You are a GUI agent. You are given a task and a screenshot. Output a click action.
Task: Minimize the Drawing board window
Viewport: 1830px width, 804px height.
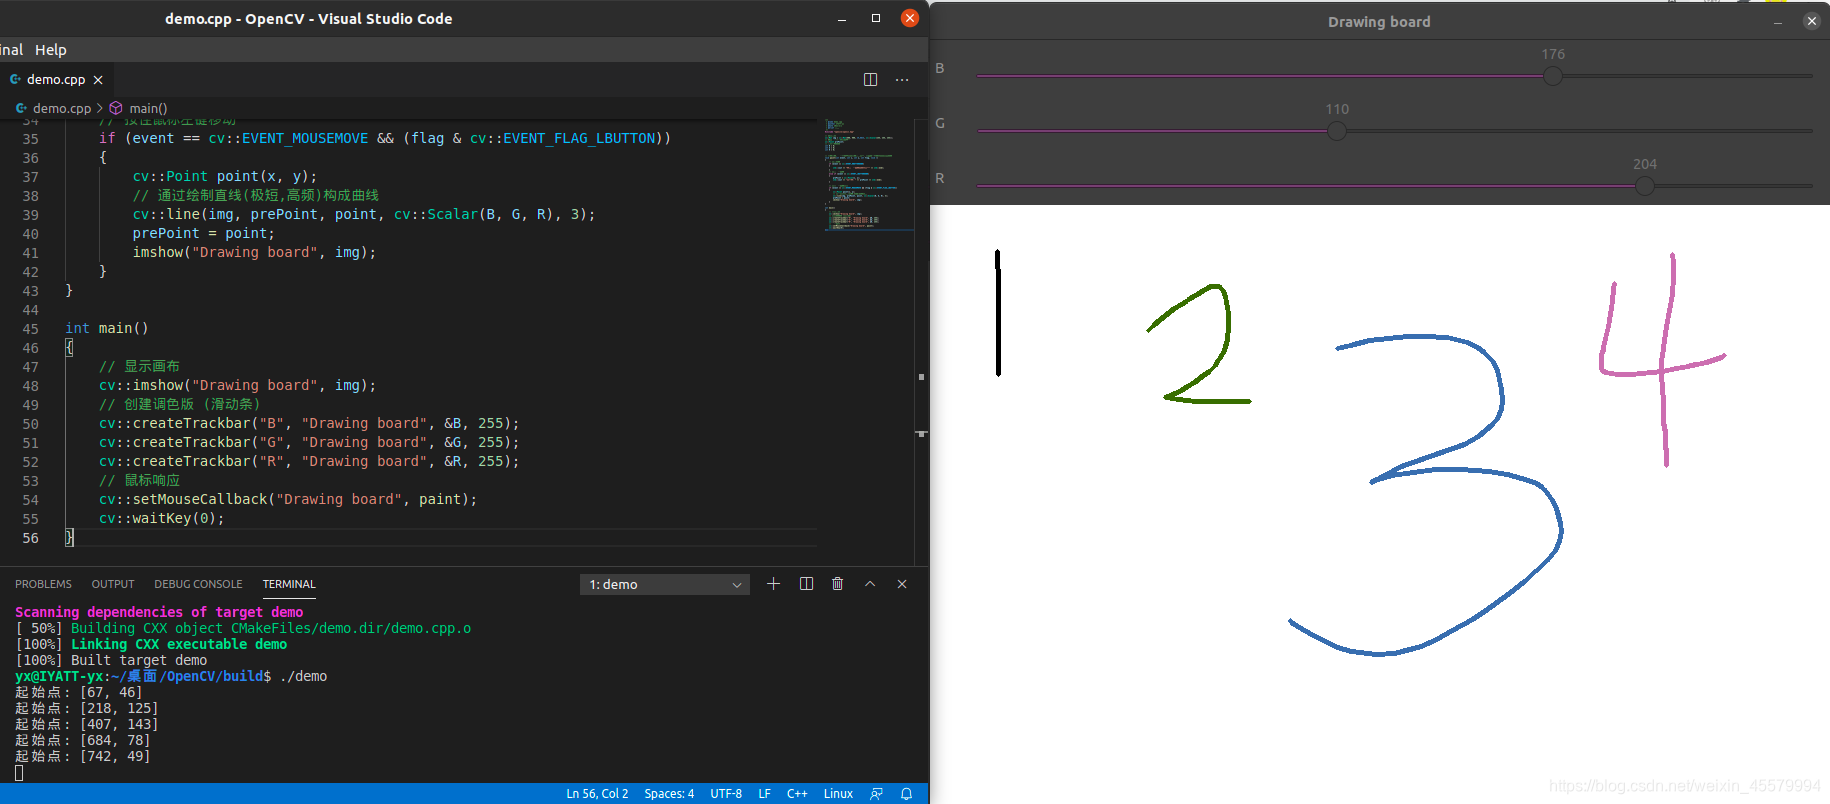[x=1778, y=21]
